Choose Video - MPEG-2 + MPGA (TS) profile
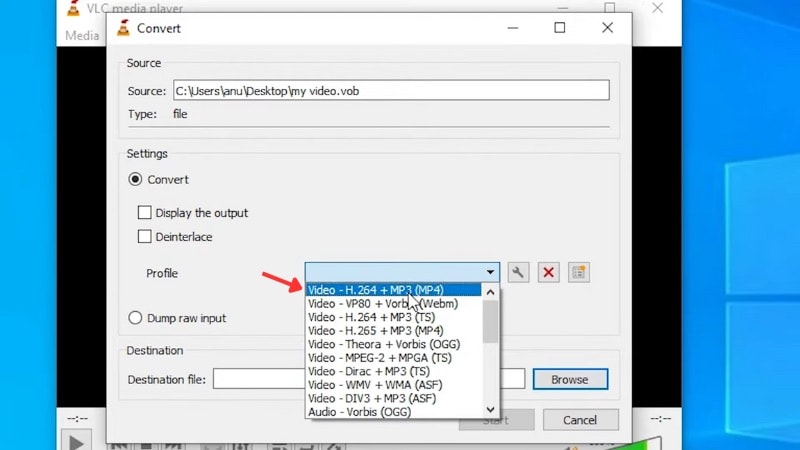Viewport: 800px width, 450px height. click(x=393, y=358)
